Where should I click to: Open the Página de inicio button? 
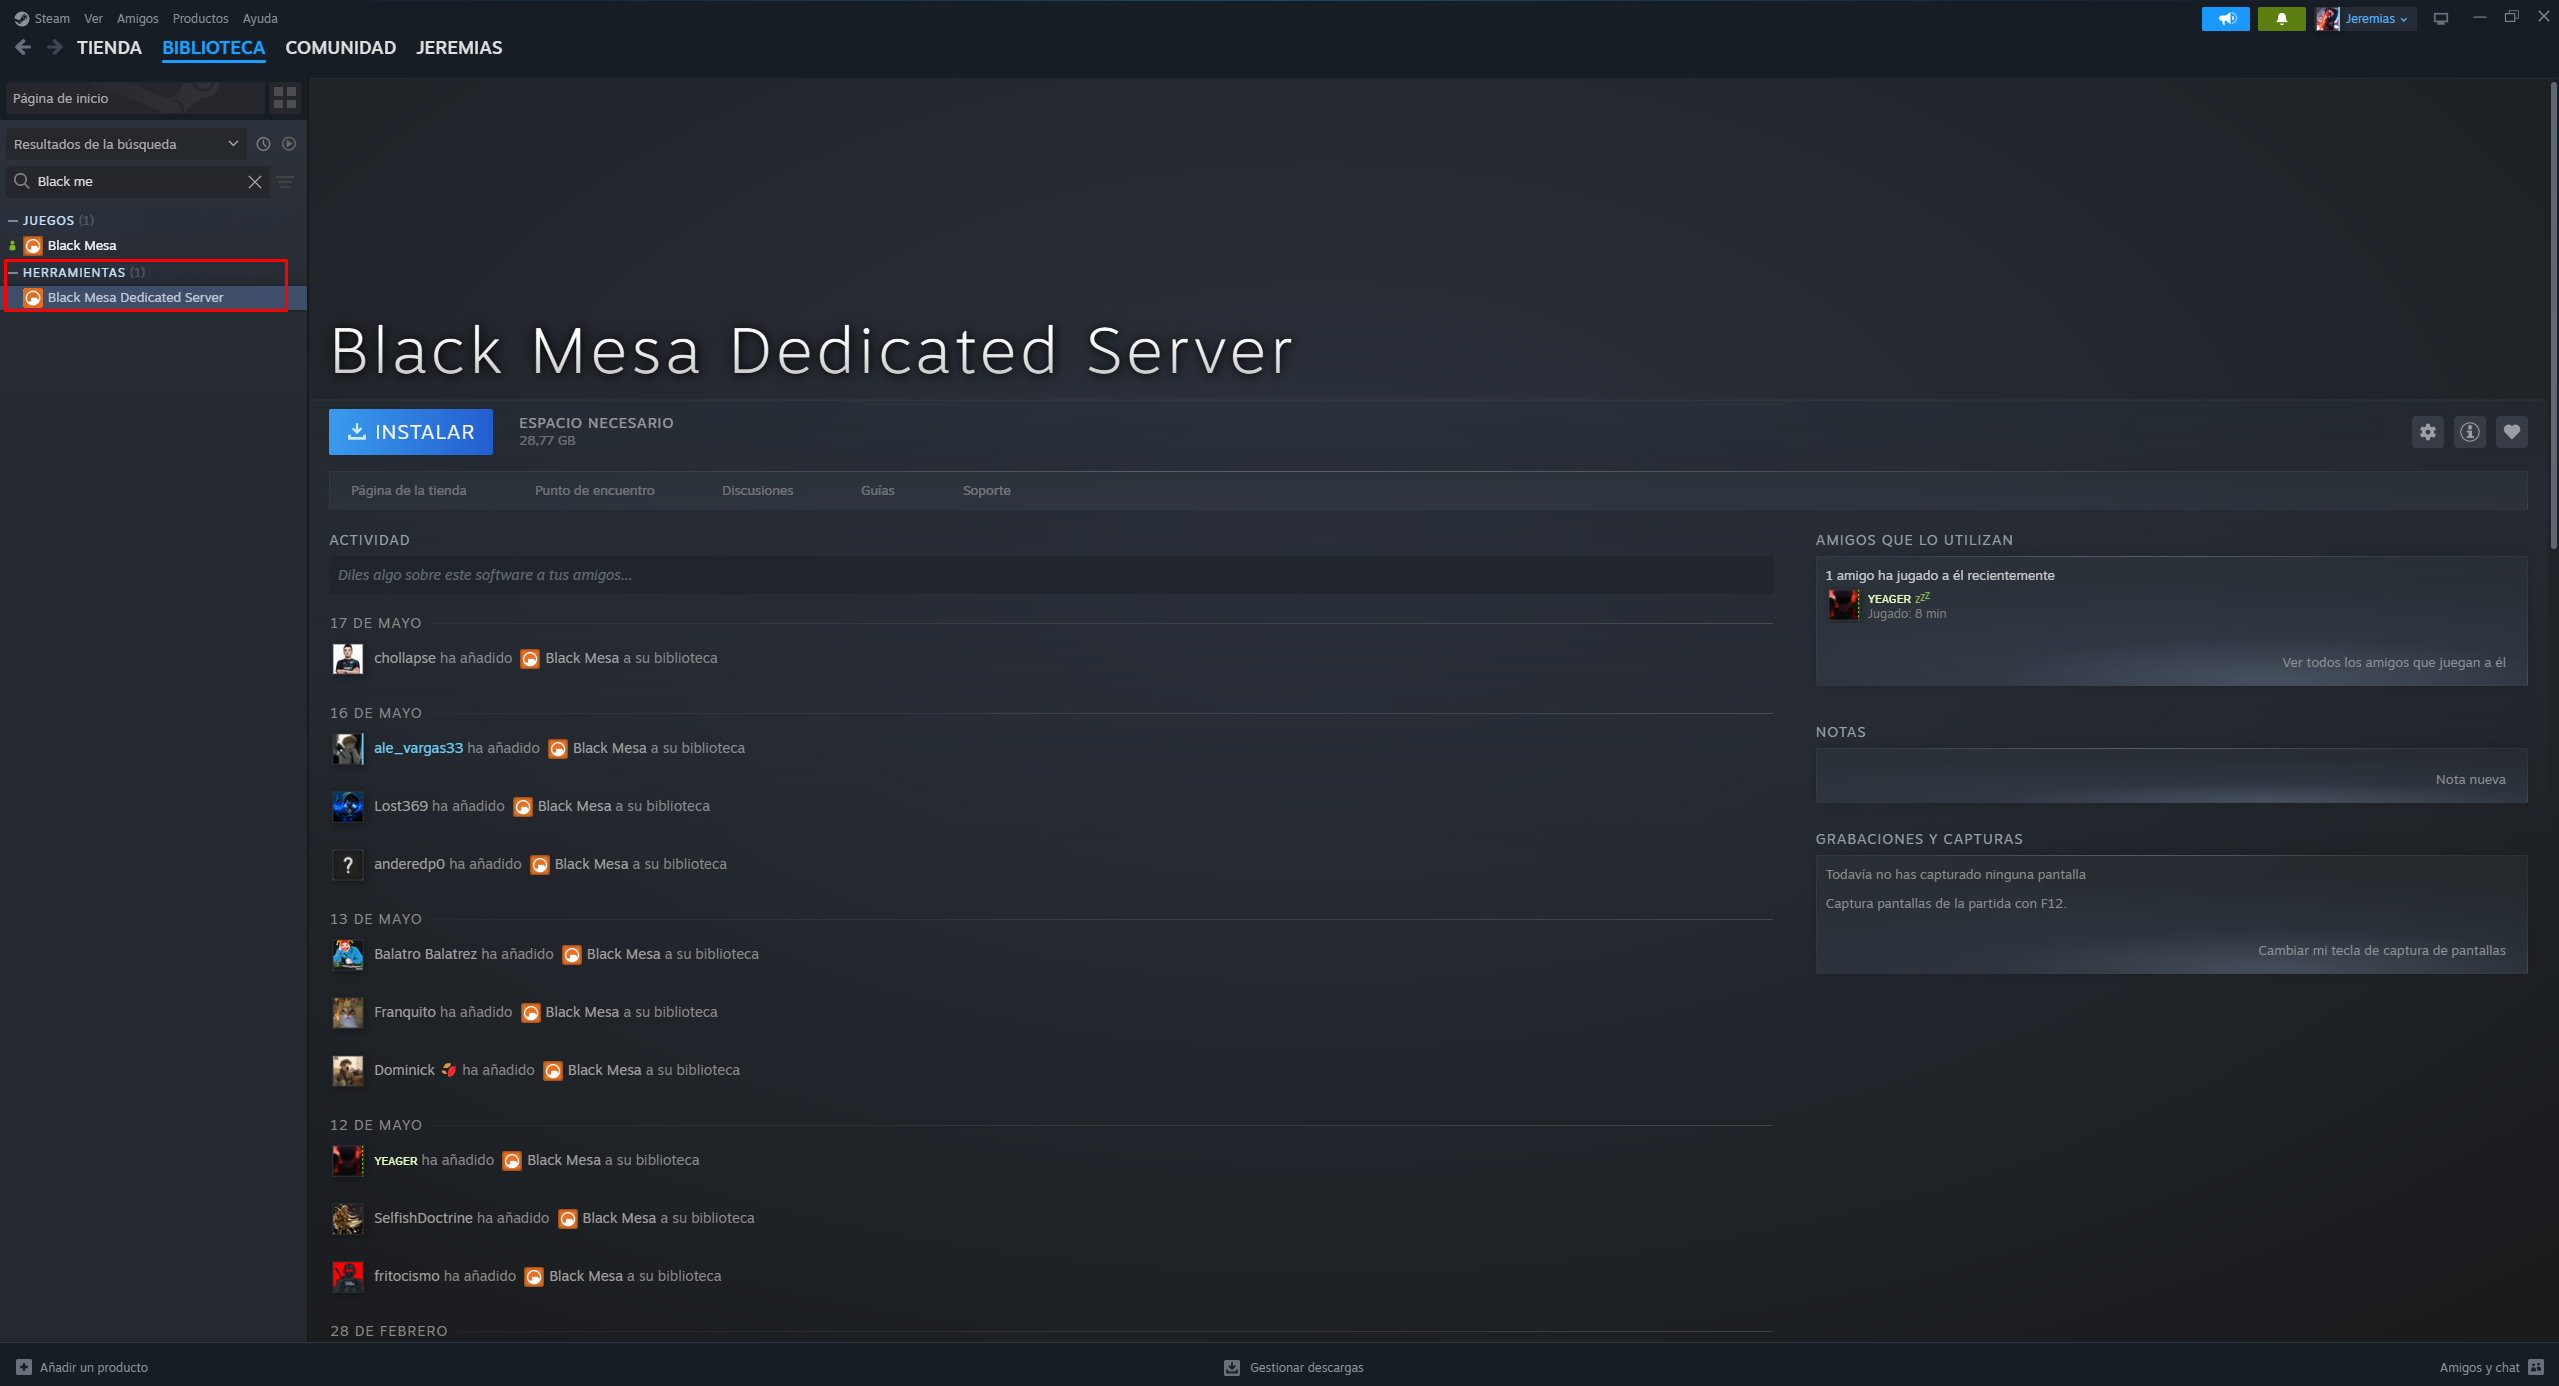135,98
